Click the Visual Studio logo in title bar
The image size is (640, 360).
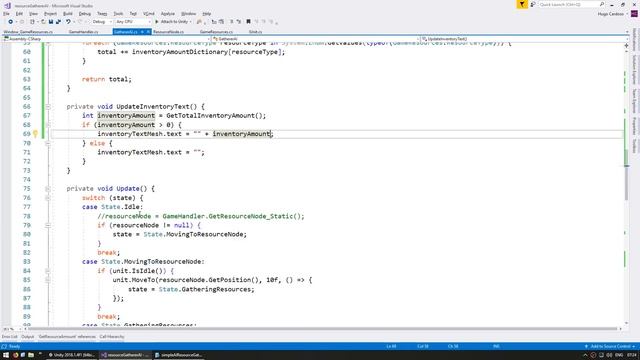[x=7, y=6]
